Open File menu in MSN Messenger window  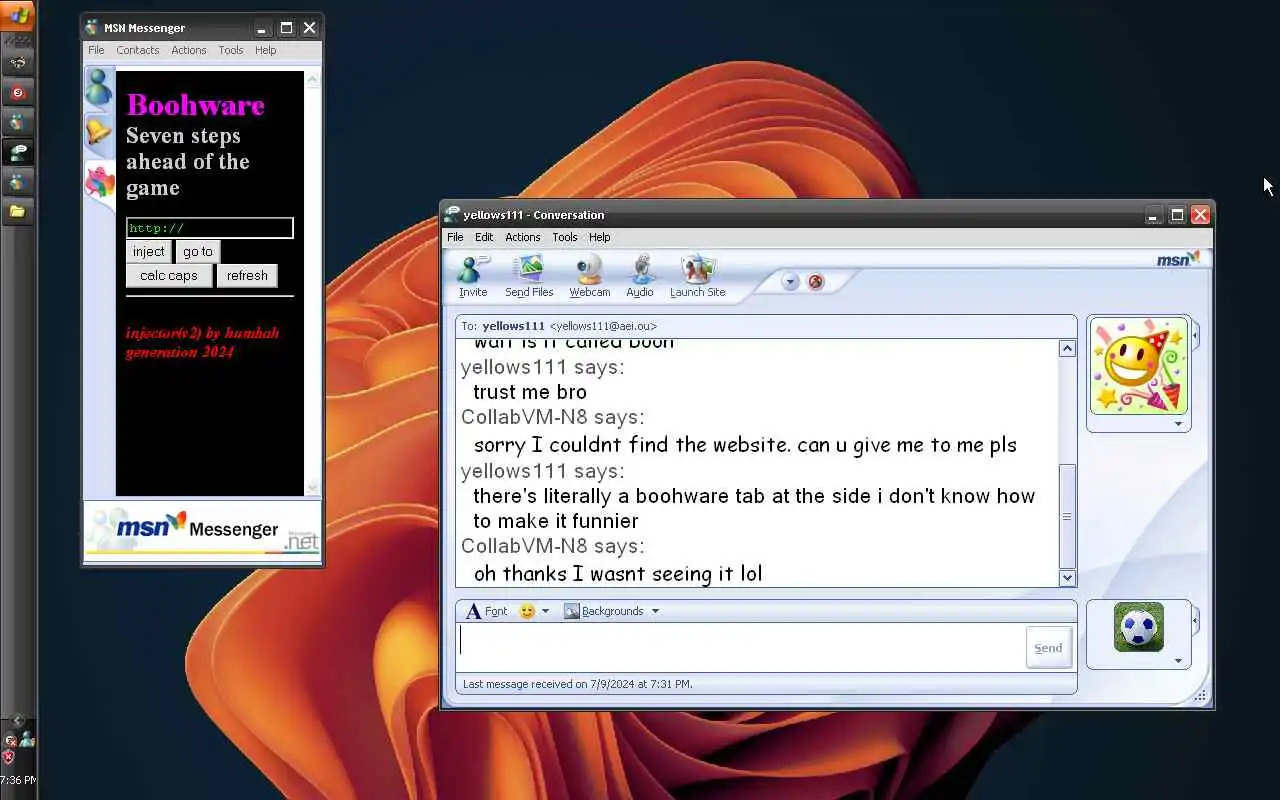point(96,50)
